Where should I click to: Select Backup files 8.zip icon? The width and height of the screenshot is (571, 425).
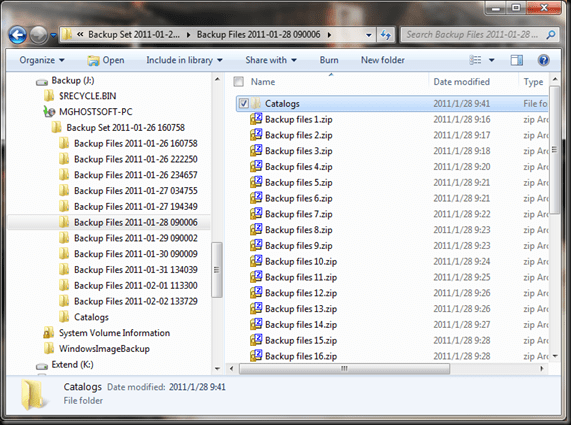256,230
